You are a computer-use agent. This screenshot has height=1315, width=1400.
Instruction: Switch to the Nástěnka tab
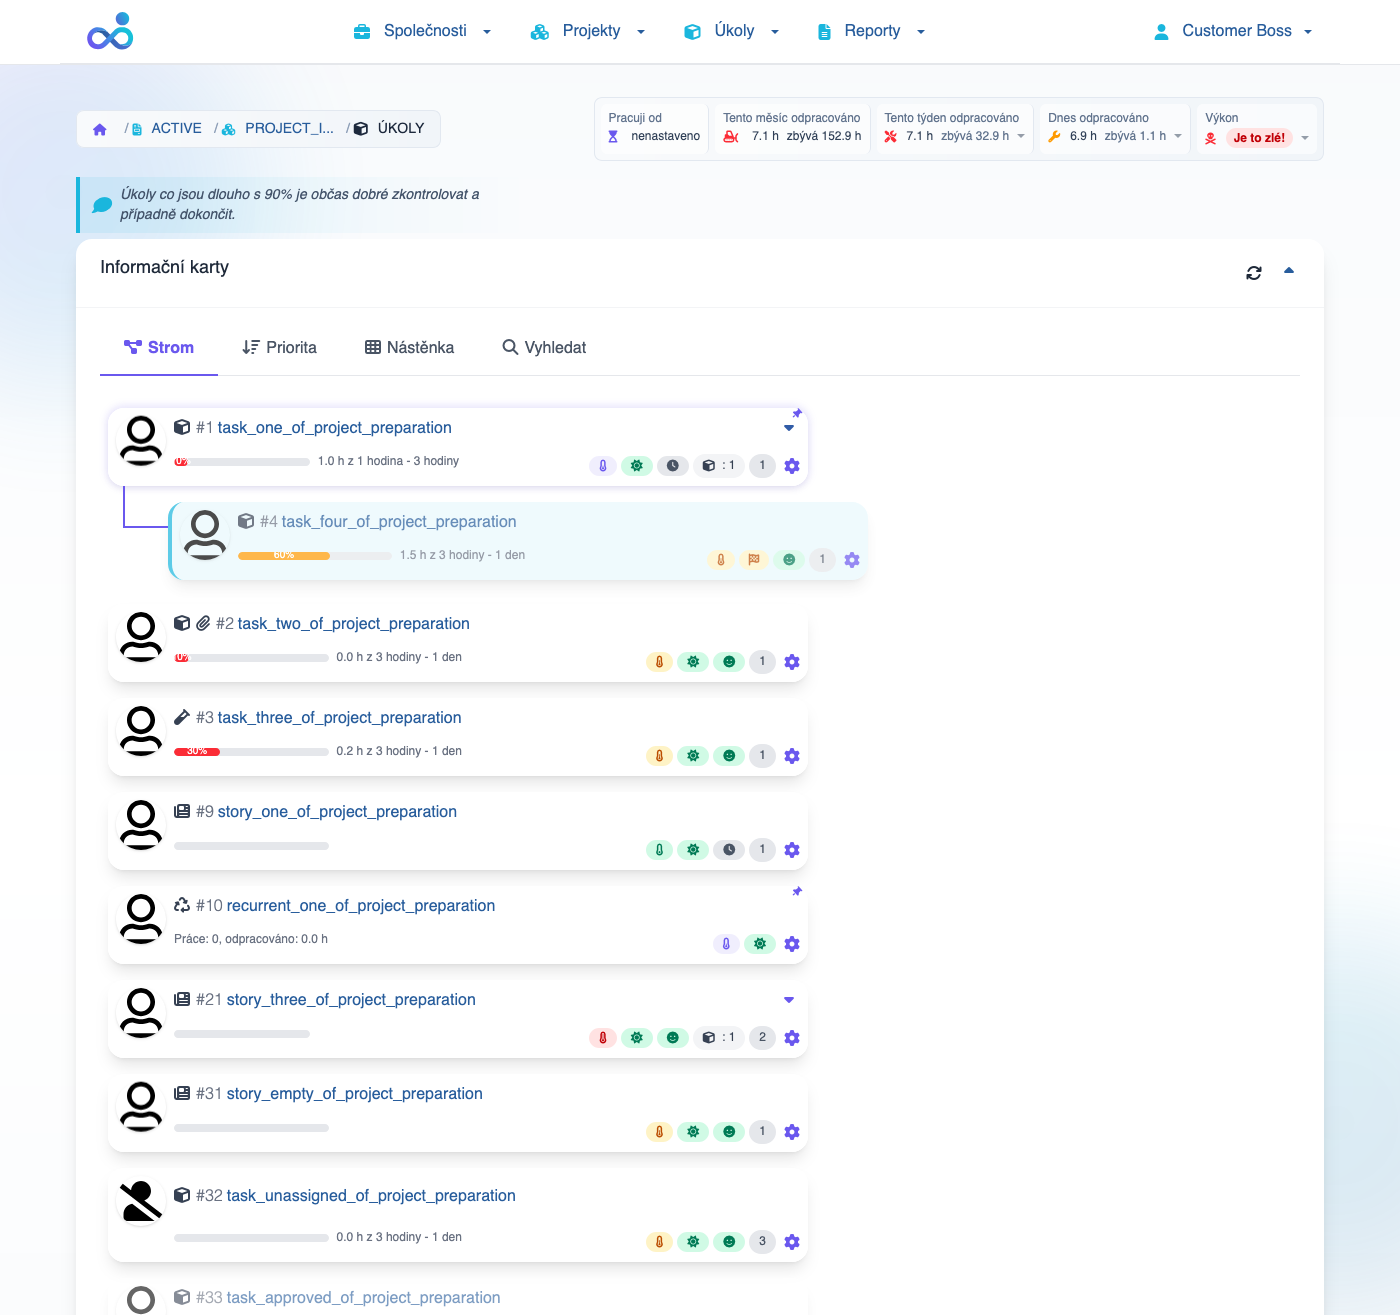click(409, 348)
